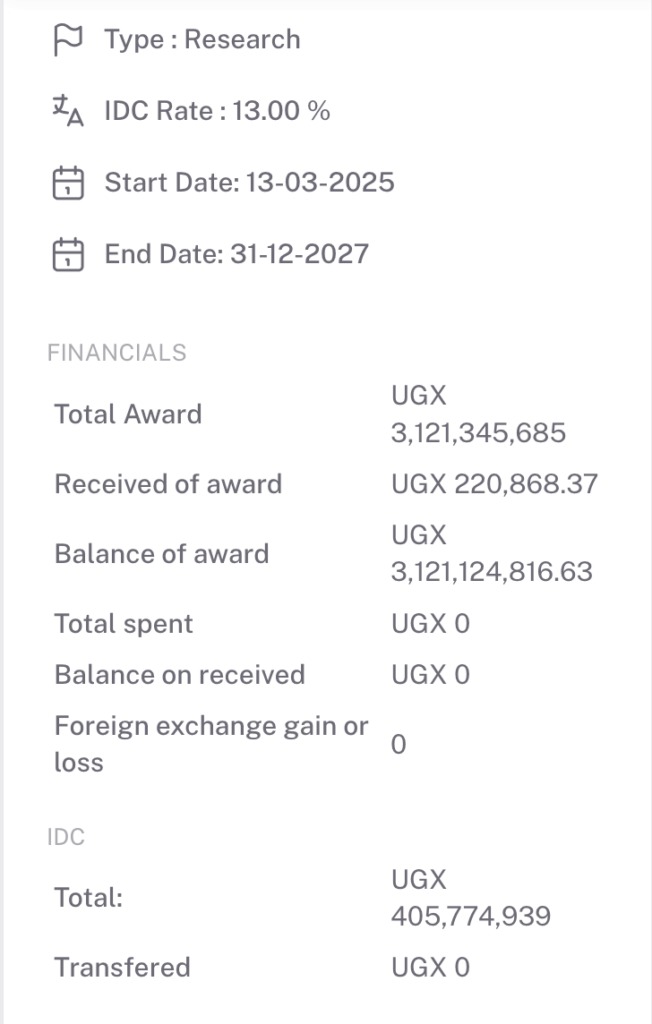Select the UGX 220,868.37 received value
Image resolution: width=652 pixels, height=1024 pixels.
tap(495, 484)
